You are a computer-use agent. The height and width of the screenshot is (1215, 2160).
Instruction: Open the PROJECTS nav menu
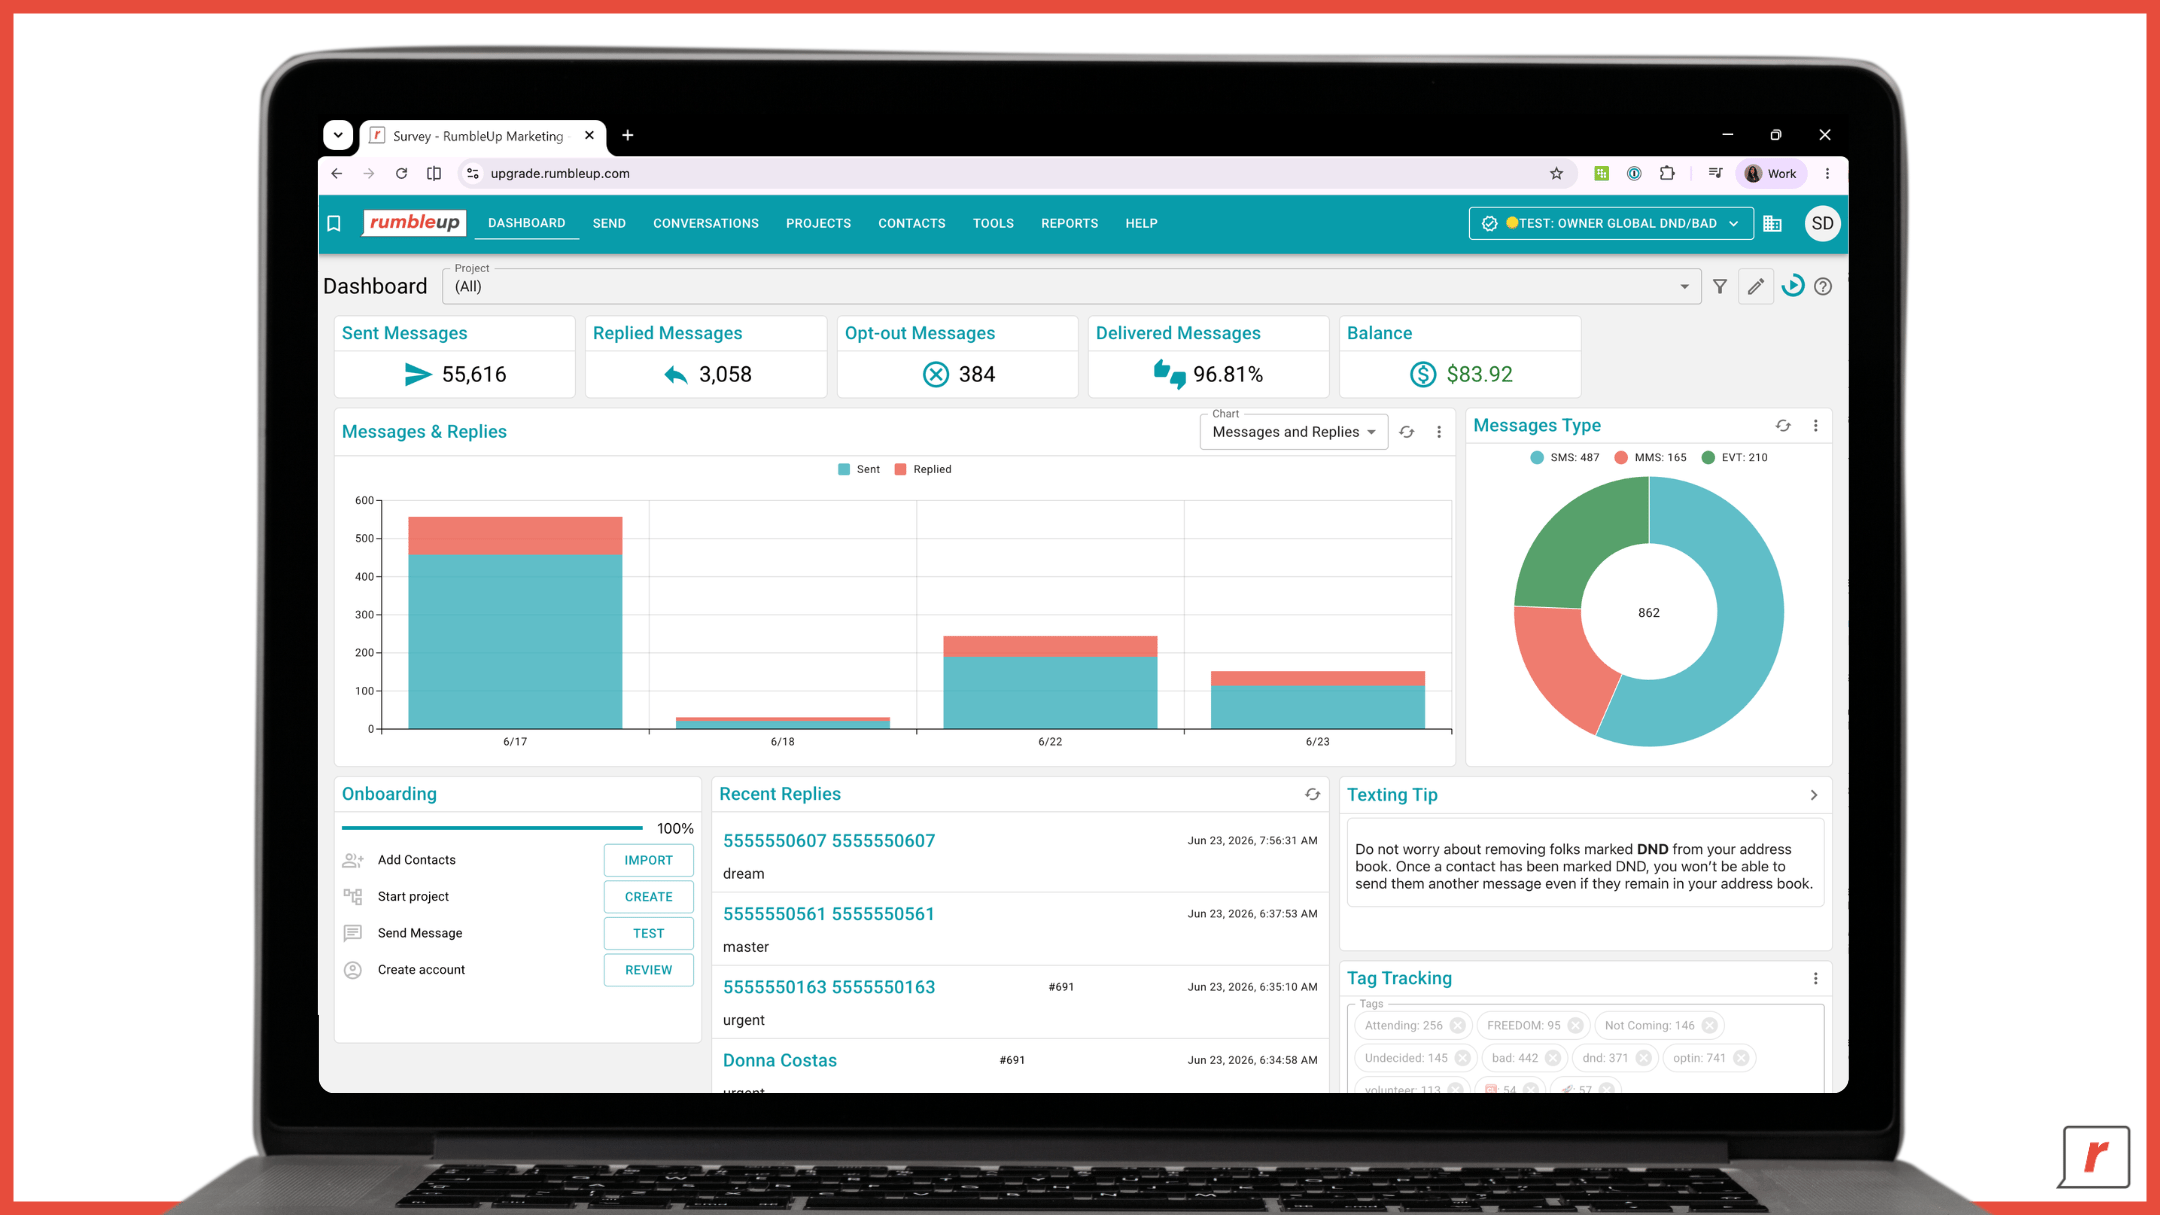(818, 224)
